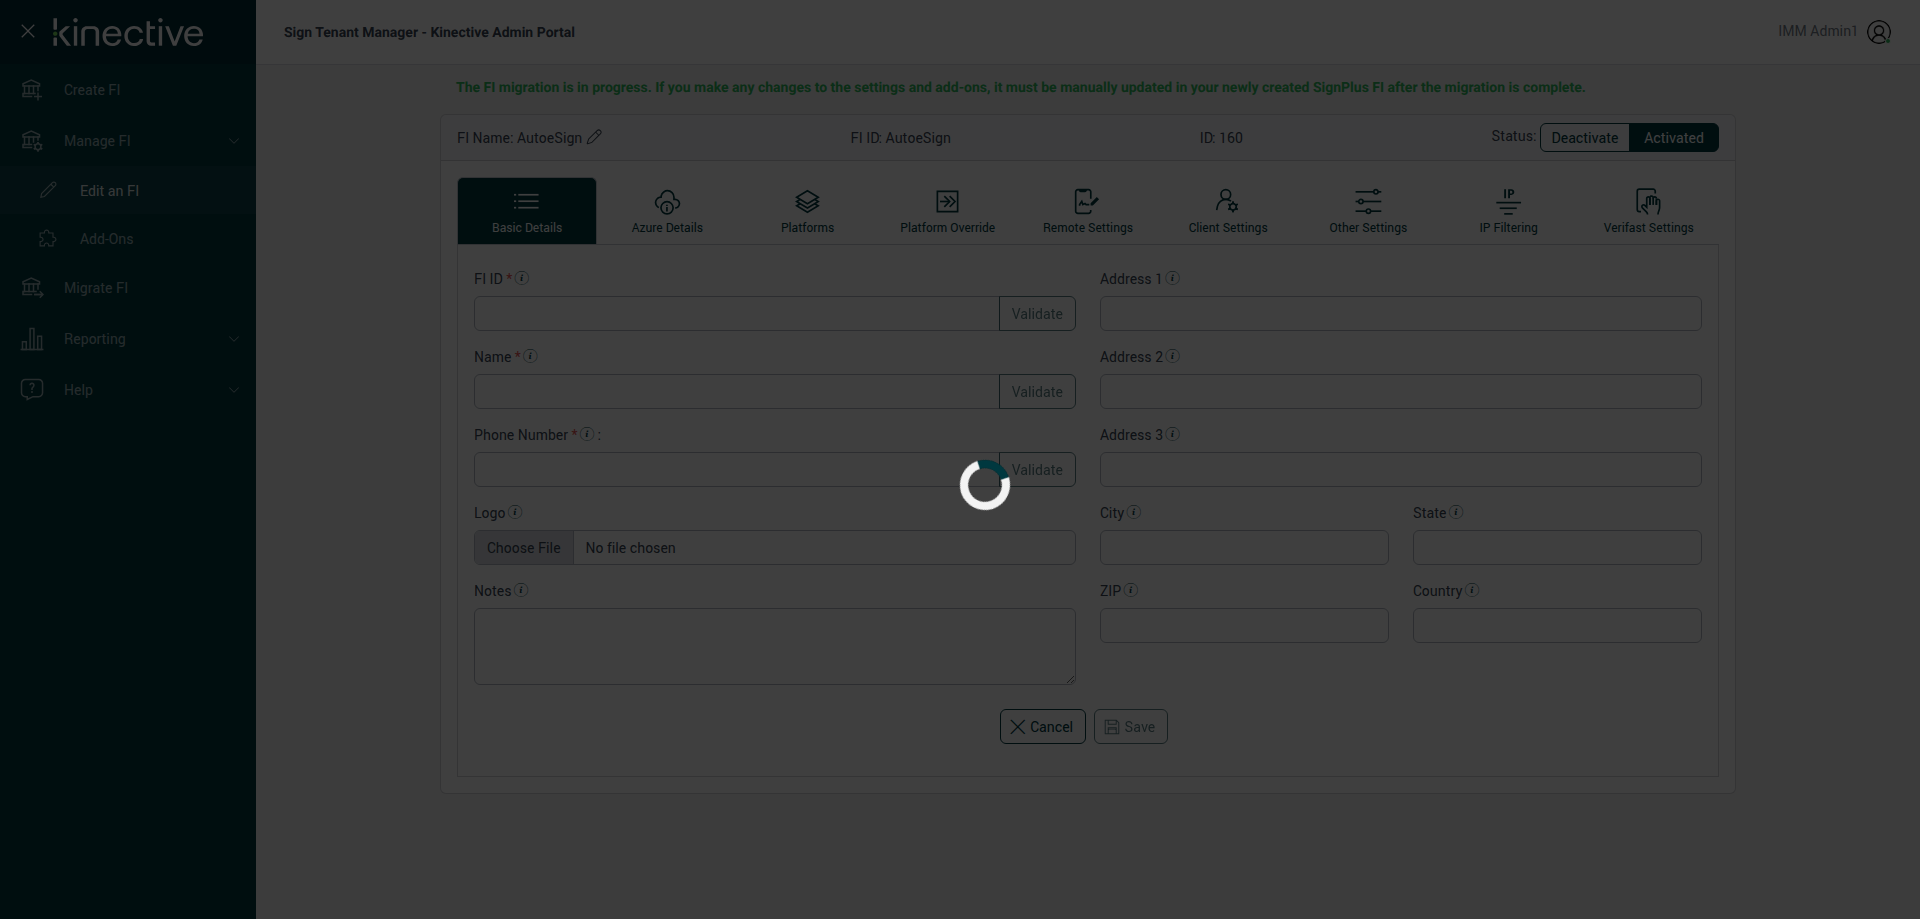Focus the City input field
Screen dimensions: 1920x919
[1244, 548]
